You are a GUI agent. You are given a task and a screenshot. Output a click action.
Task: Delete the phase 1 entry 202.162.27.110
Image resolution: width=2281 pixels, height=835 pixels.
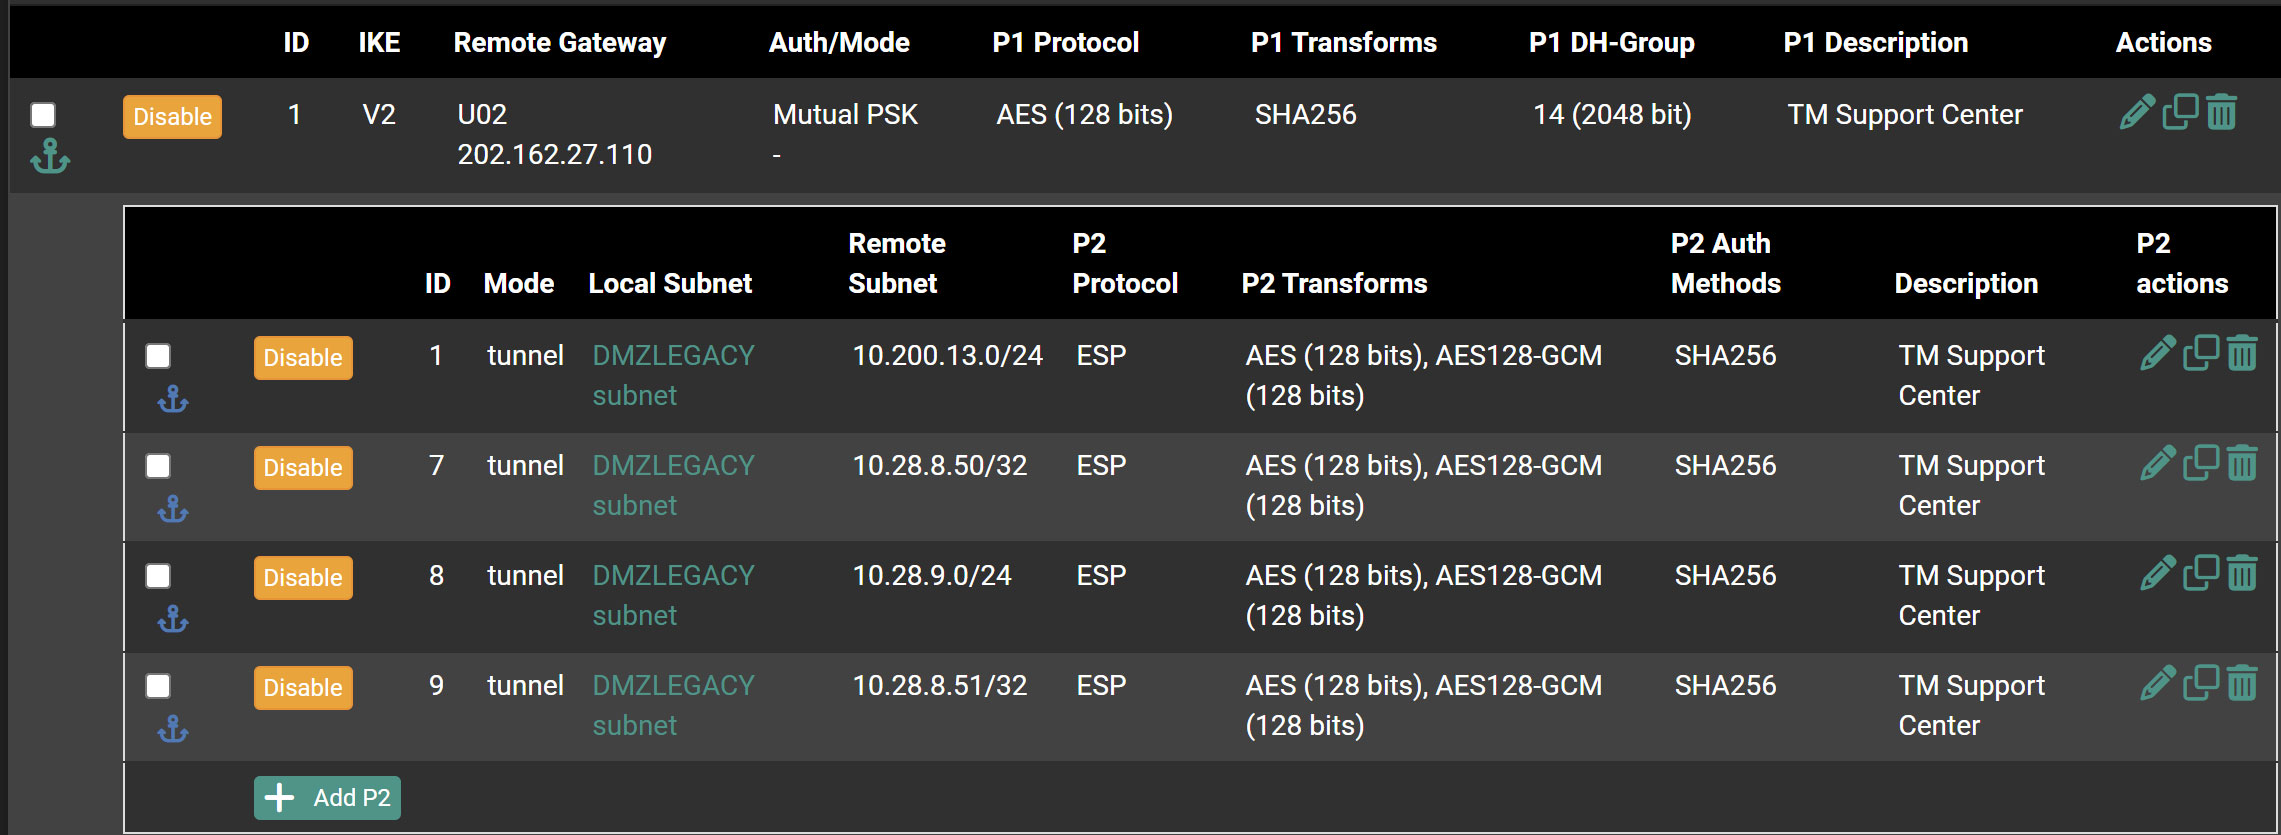(2222, 112)
